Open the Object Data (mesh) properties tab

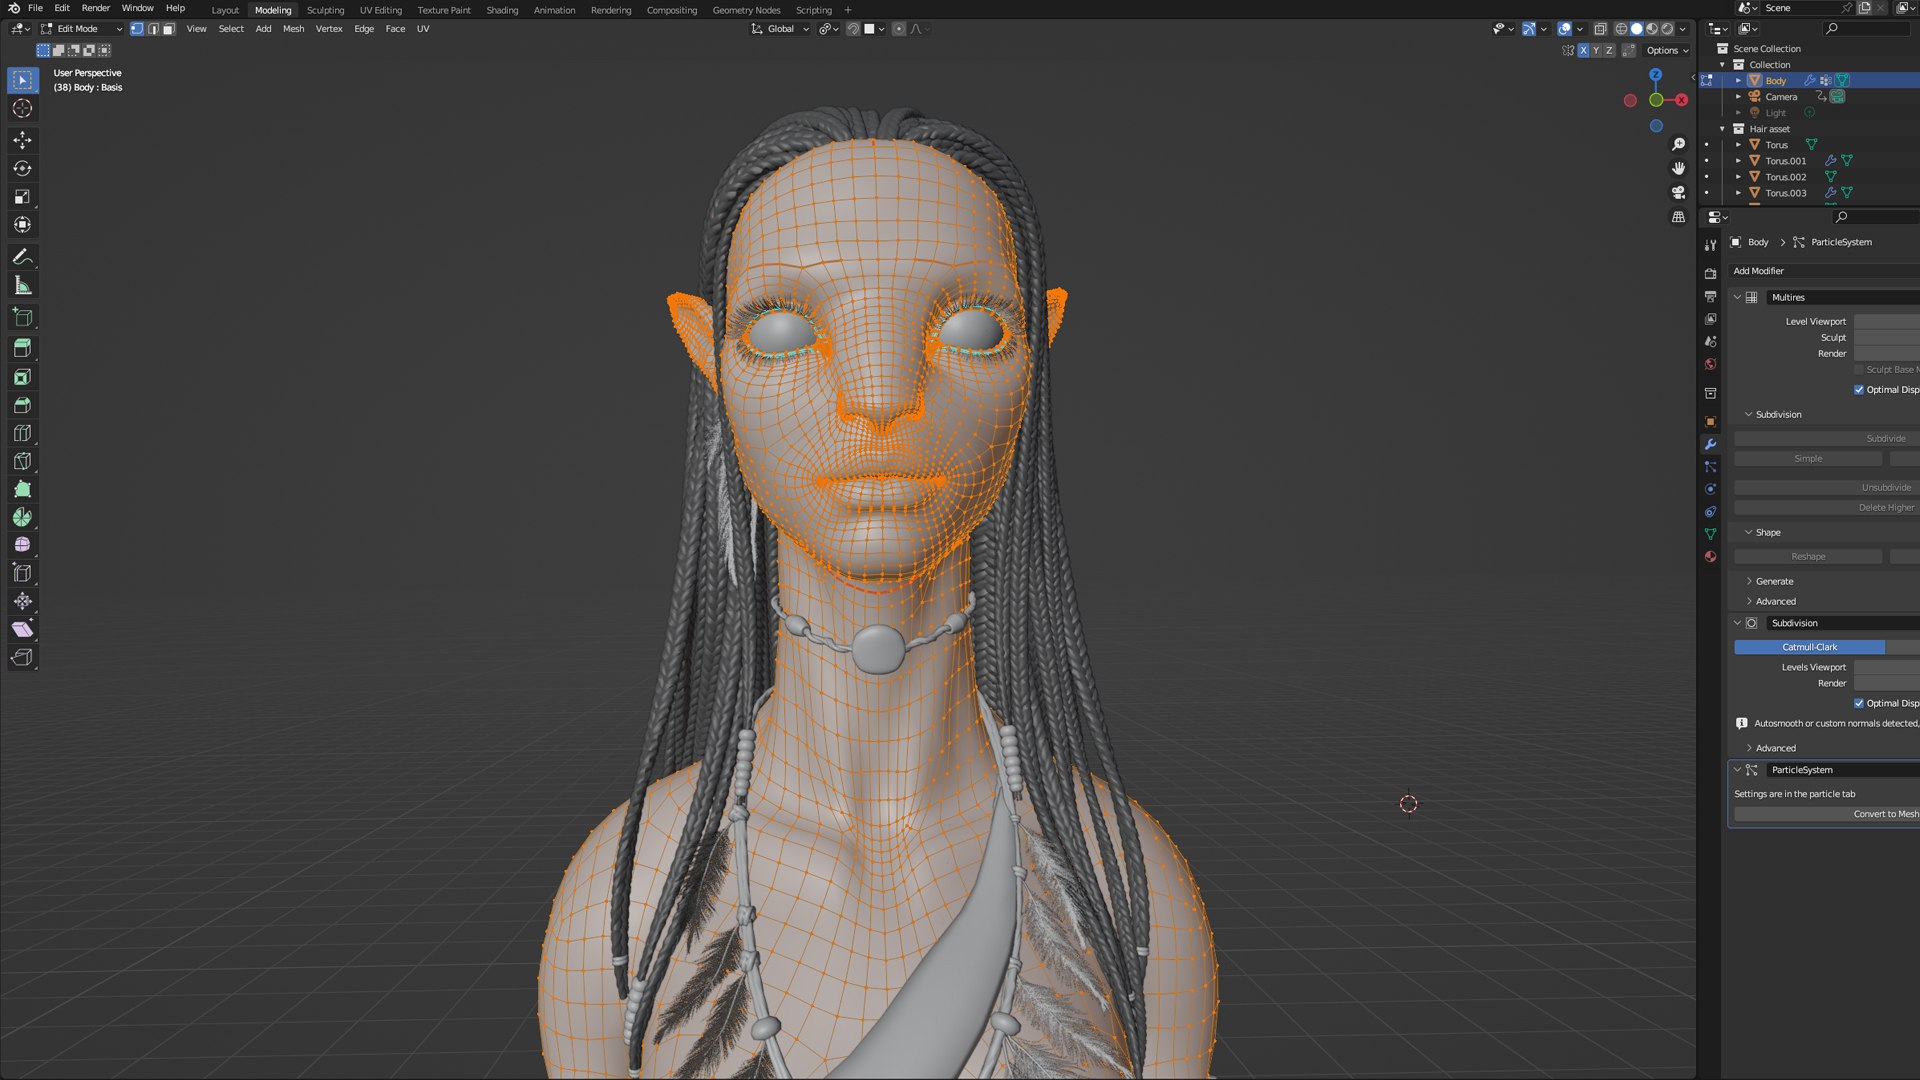tap(1710, 534)
